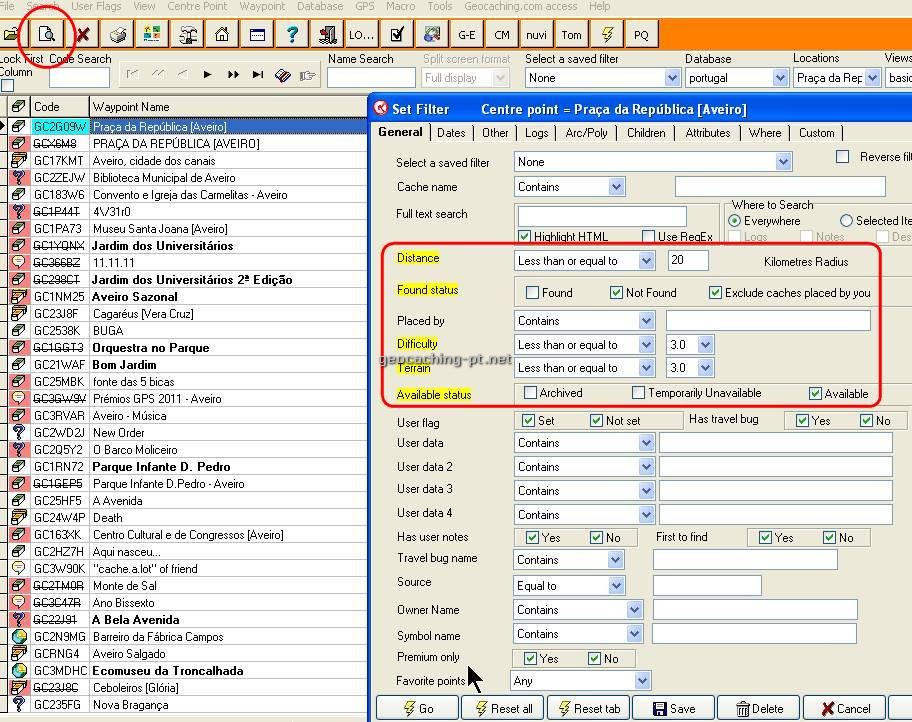The image size is (912, 722).
Task: Click the PQ toolbar button
Action: coord(641,34)
